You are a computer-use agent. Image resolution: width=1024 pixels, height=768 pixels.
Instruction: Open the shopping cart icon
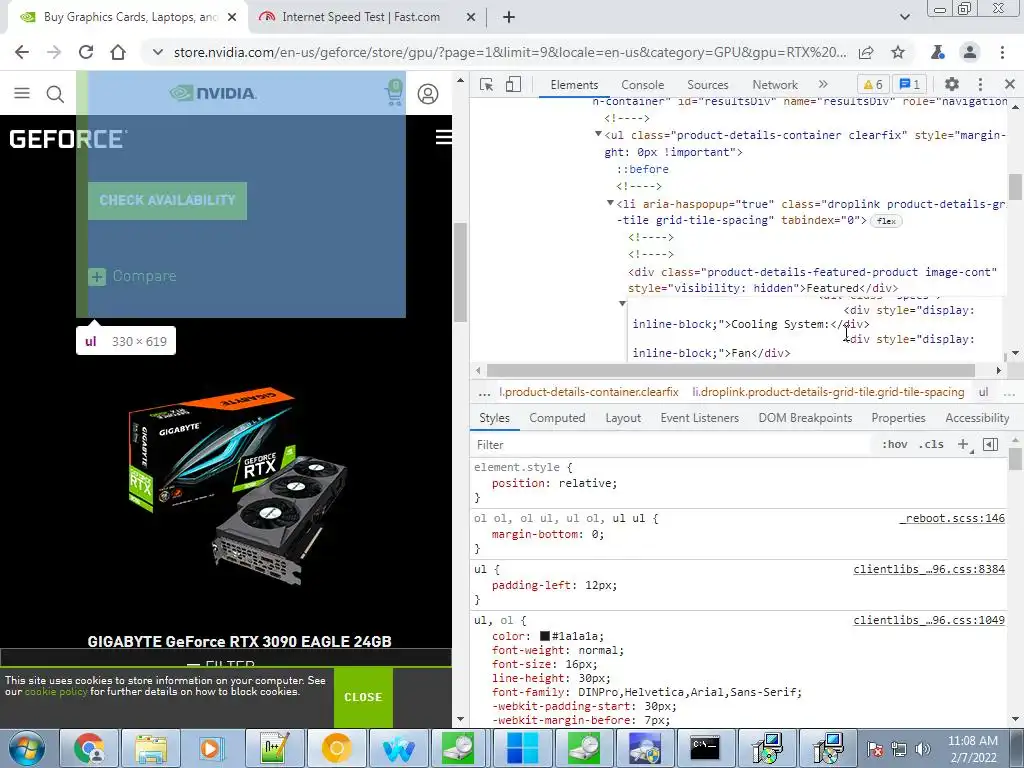click(394, 92)
